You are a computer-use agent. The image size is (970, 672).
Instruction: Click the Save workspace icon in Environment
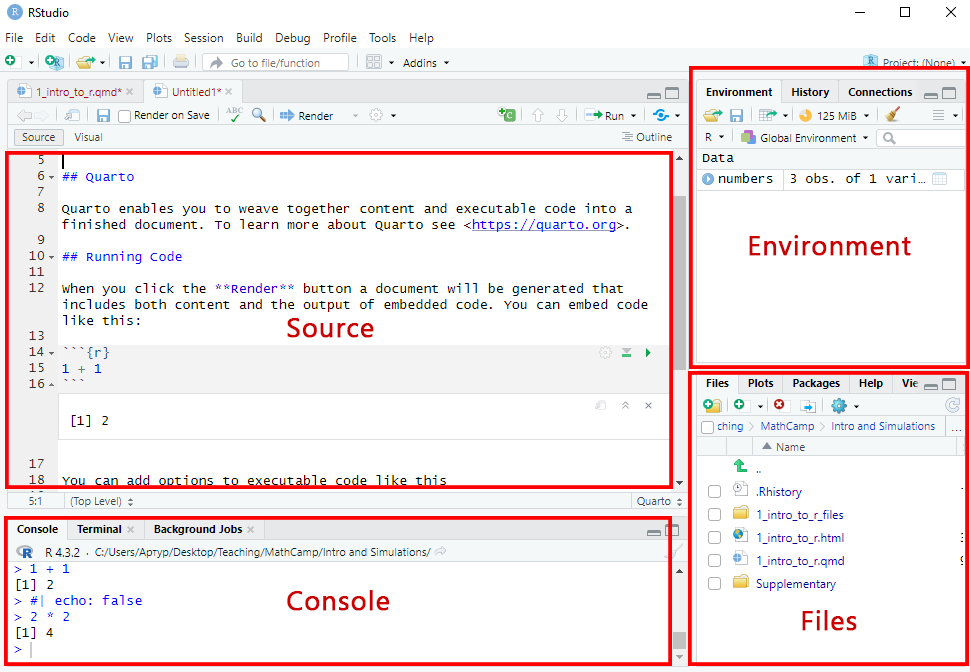[x=736, y=115]
